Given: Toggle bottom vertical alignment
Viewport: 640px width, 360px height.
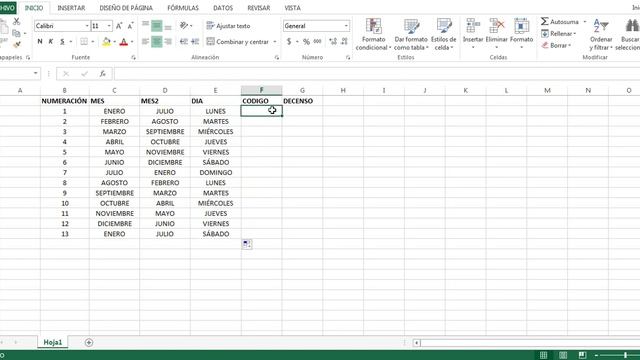Looking at the screenshot, I should coord(168,26).
